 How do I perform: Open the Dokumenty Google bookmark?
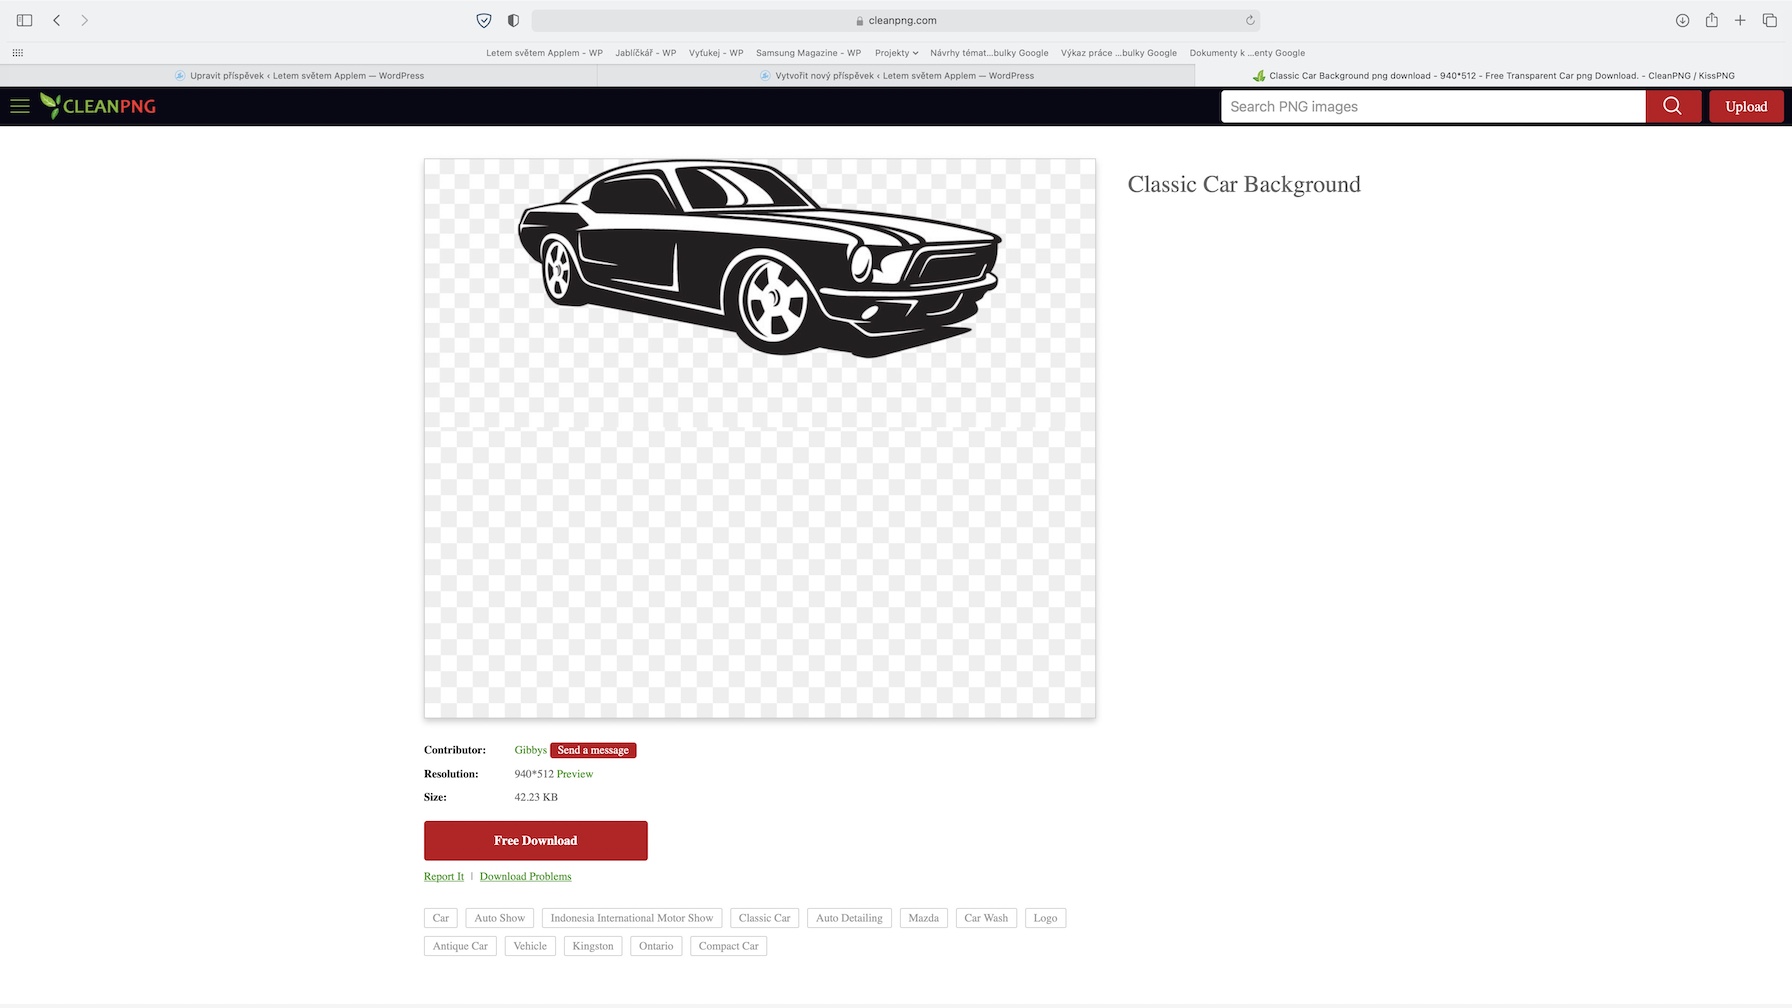click(x=1247, y=53)
